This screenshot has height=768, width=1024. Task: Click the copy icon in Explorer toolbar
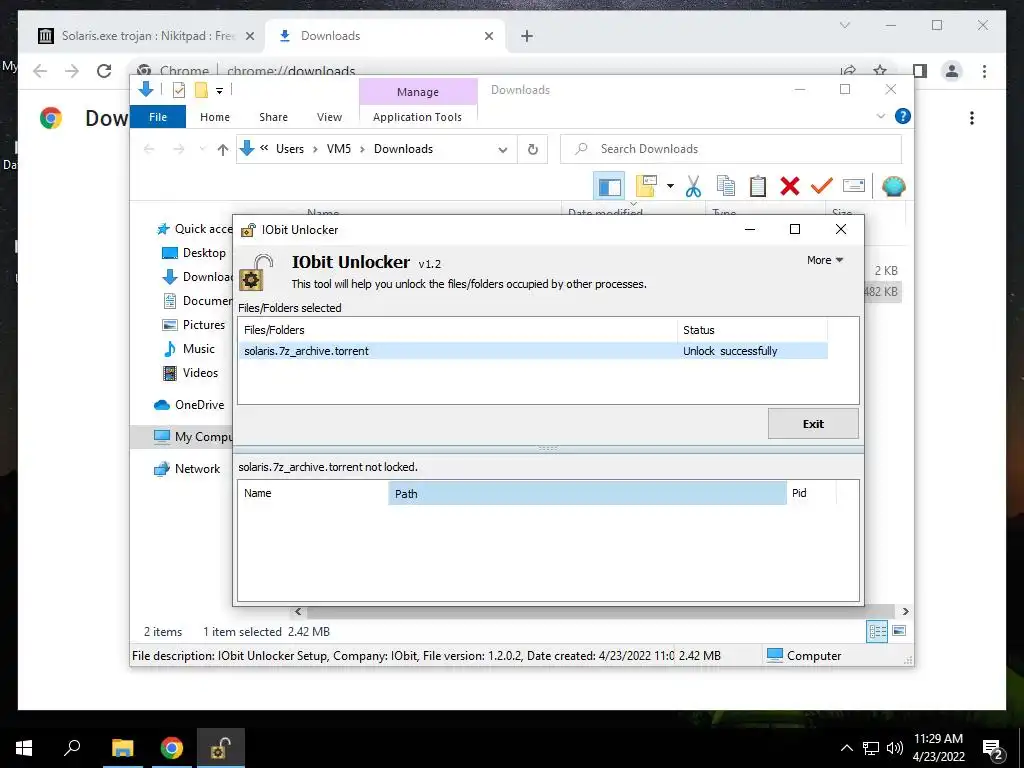tap(726, 186)
